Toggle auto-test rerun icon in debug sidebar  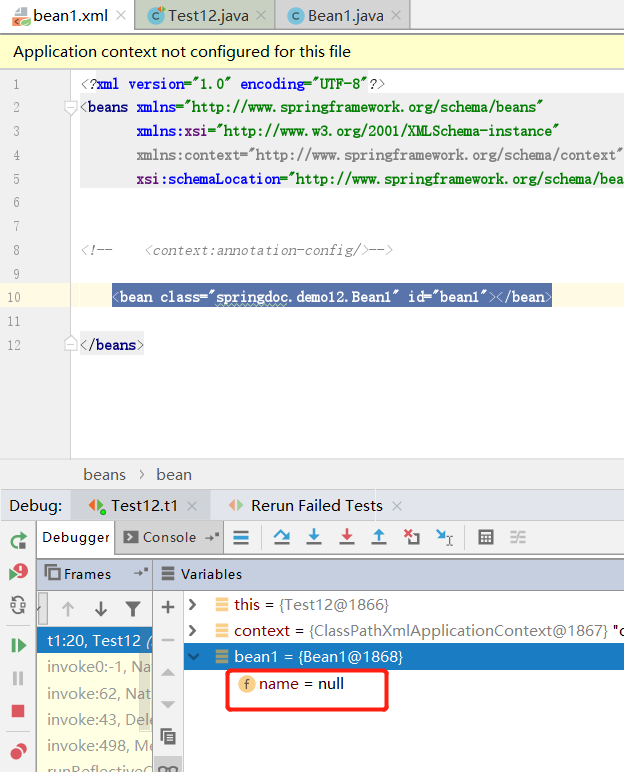coord(18,605)
